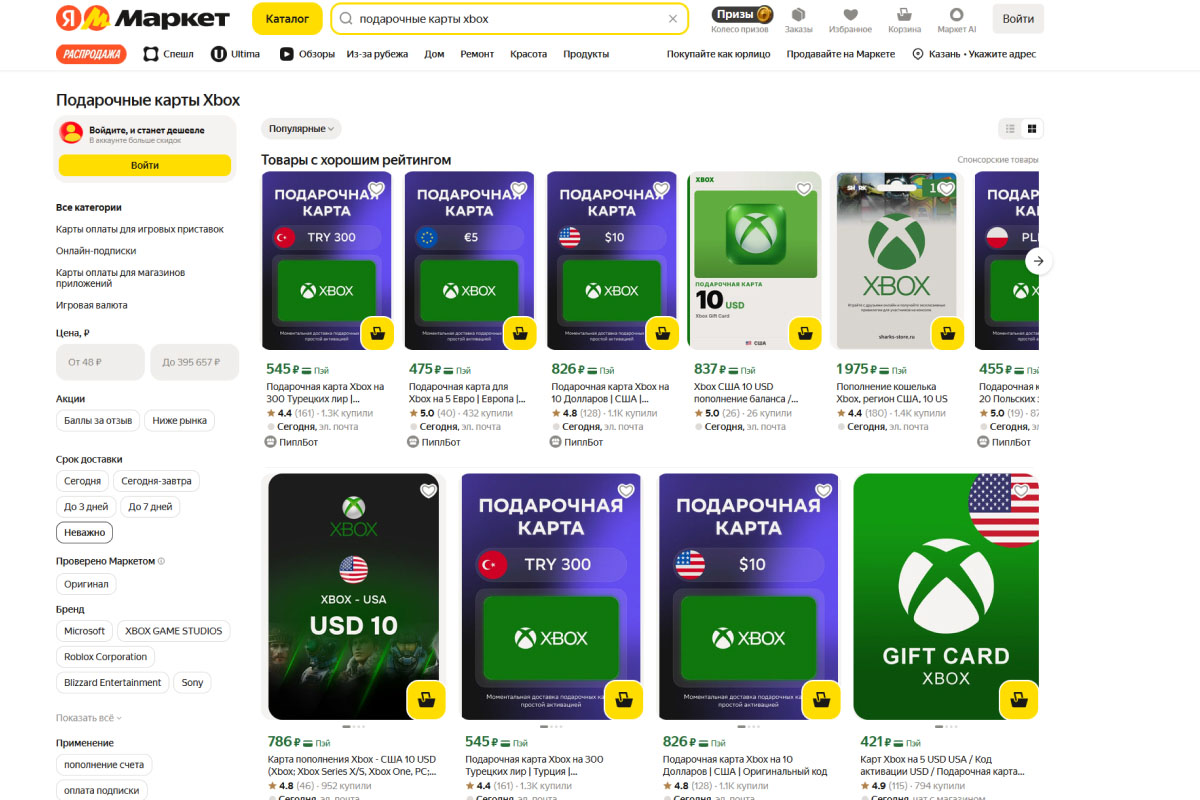The width and height of the screenshot is (1200, 800).
Task: Open the Продукты menu item
Action: click(586, 54)
